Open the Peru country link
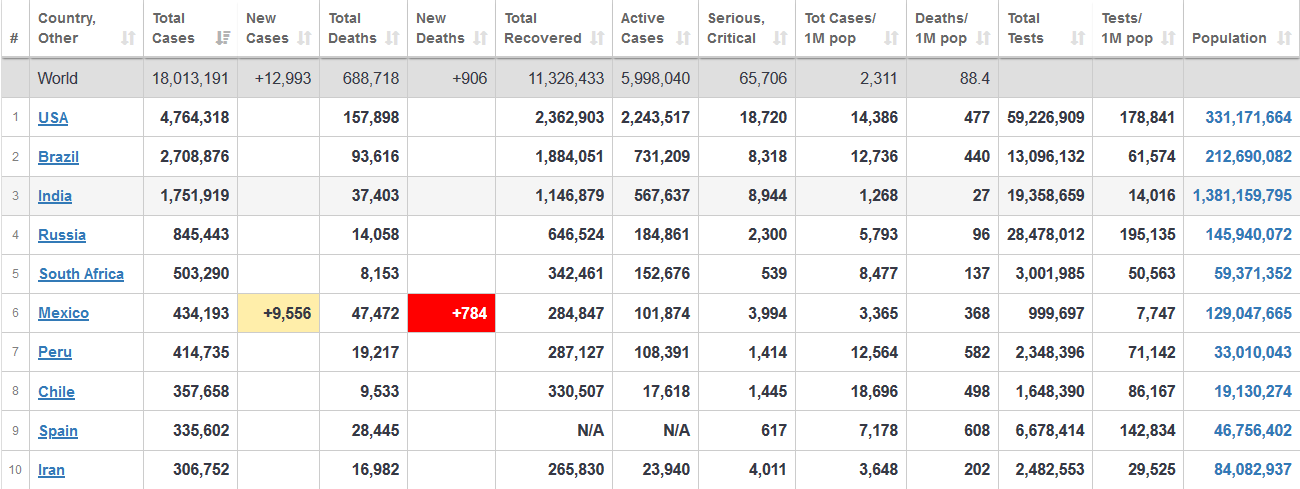 [x=55, y=352]
